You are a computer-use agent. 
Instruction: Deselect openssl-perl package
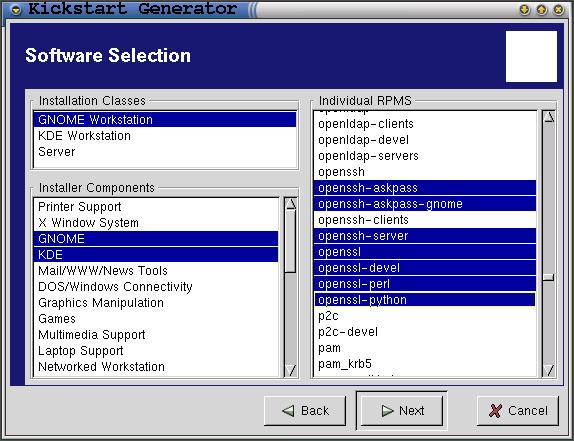tap(425, 284)
